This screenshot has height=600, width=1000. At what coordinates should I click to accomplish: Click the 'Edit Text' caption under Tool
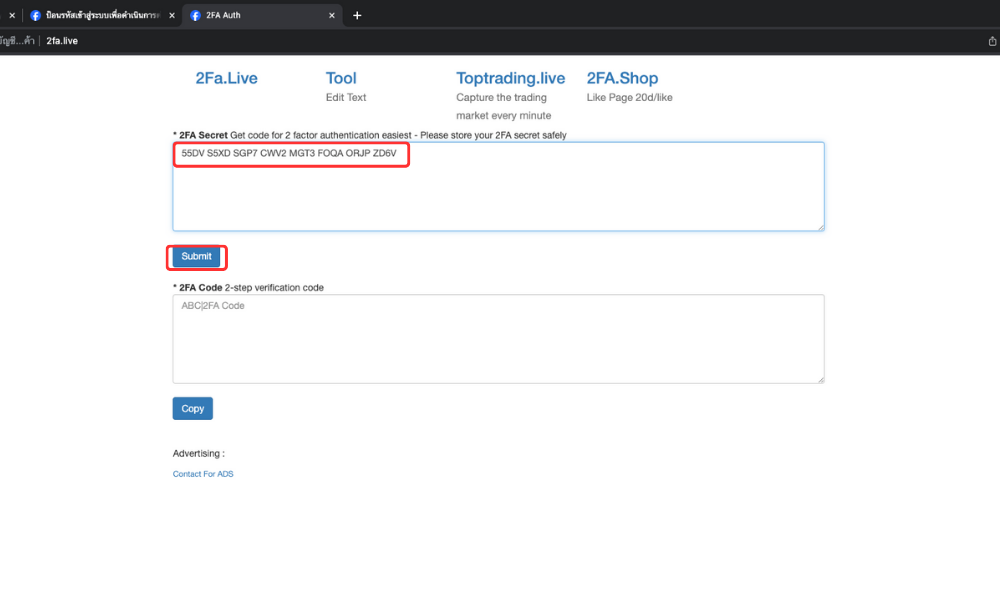pyautogui.click(x=346, y=98)
